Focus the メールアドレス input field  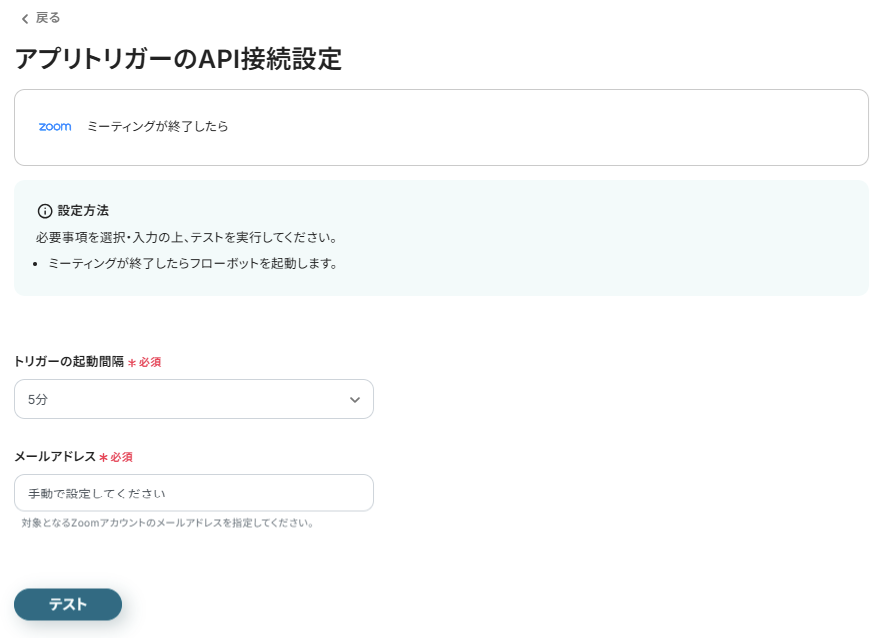point(193,493)
